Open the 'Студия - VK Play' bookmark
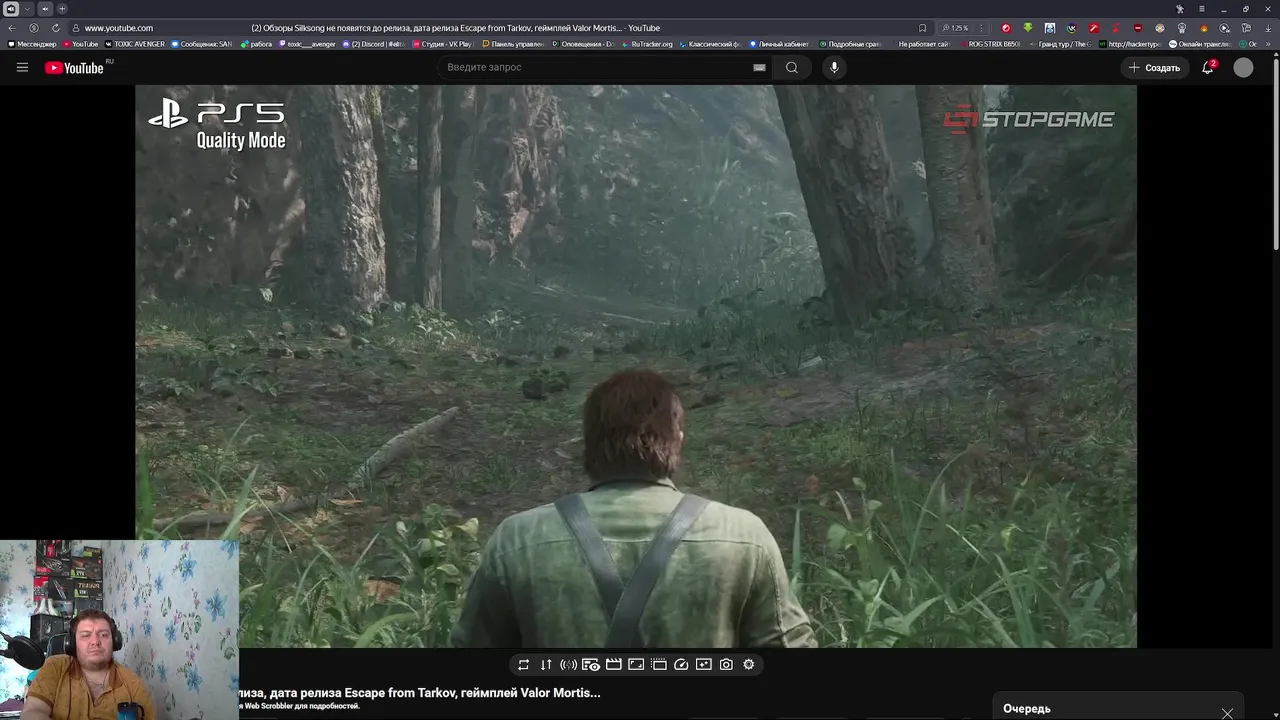 [x=442, y=44]
